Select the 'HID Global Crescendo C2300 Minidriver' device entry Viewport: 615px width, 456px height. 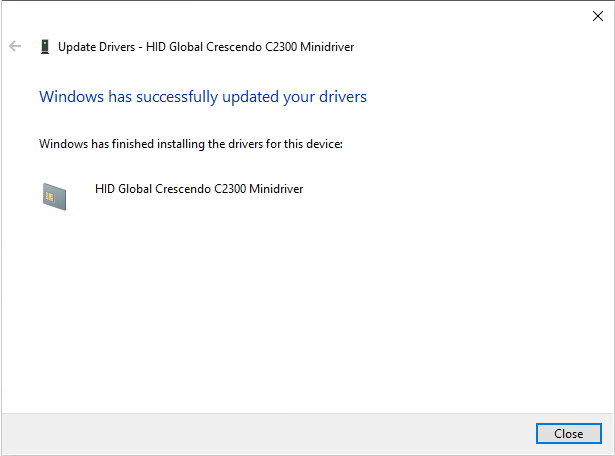[x=199, y=189]
